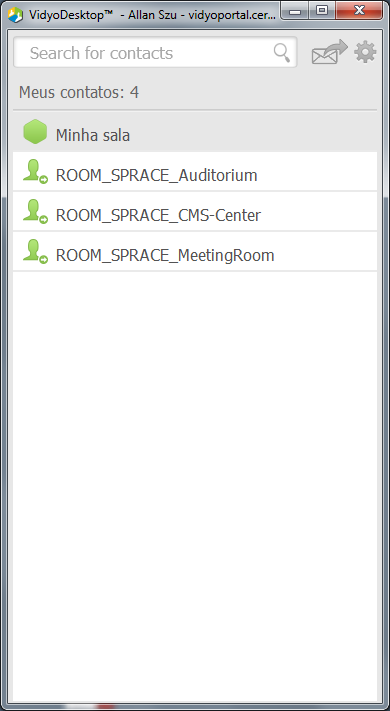
Task: Minimize the VidyoDesktop window
Action: click(295, 11)
